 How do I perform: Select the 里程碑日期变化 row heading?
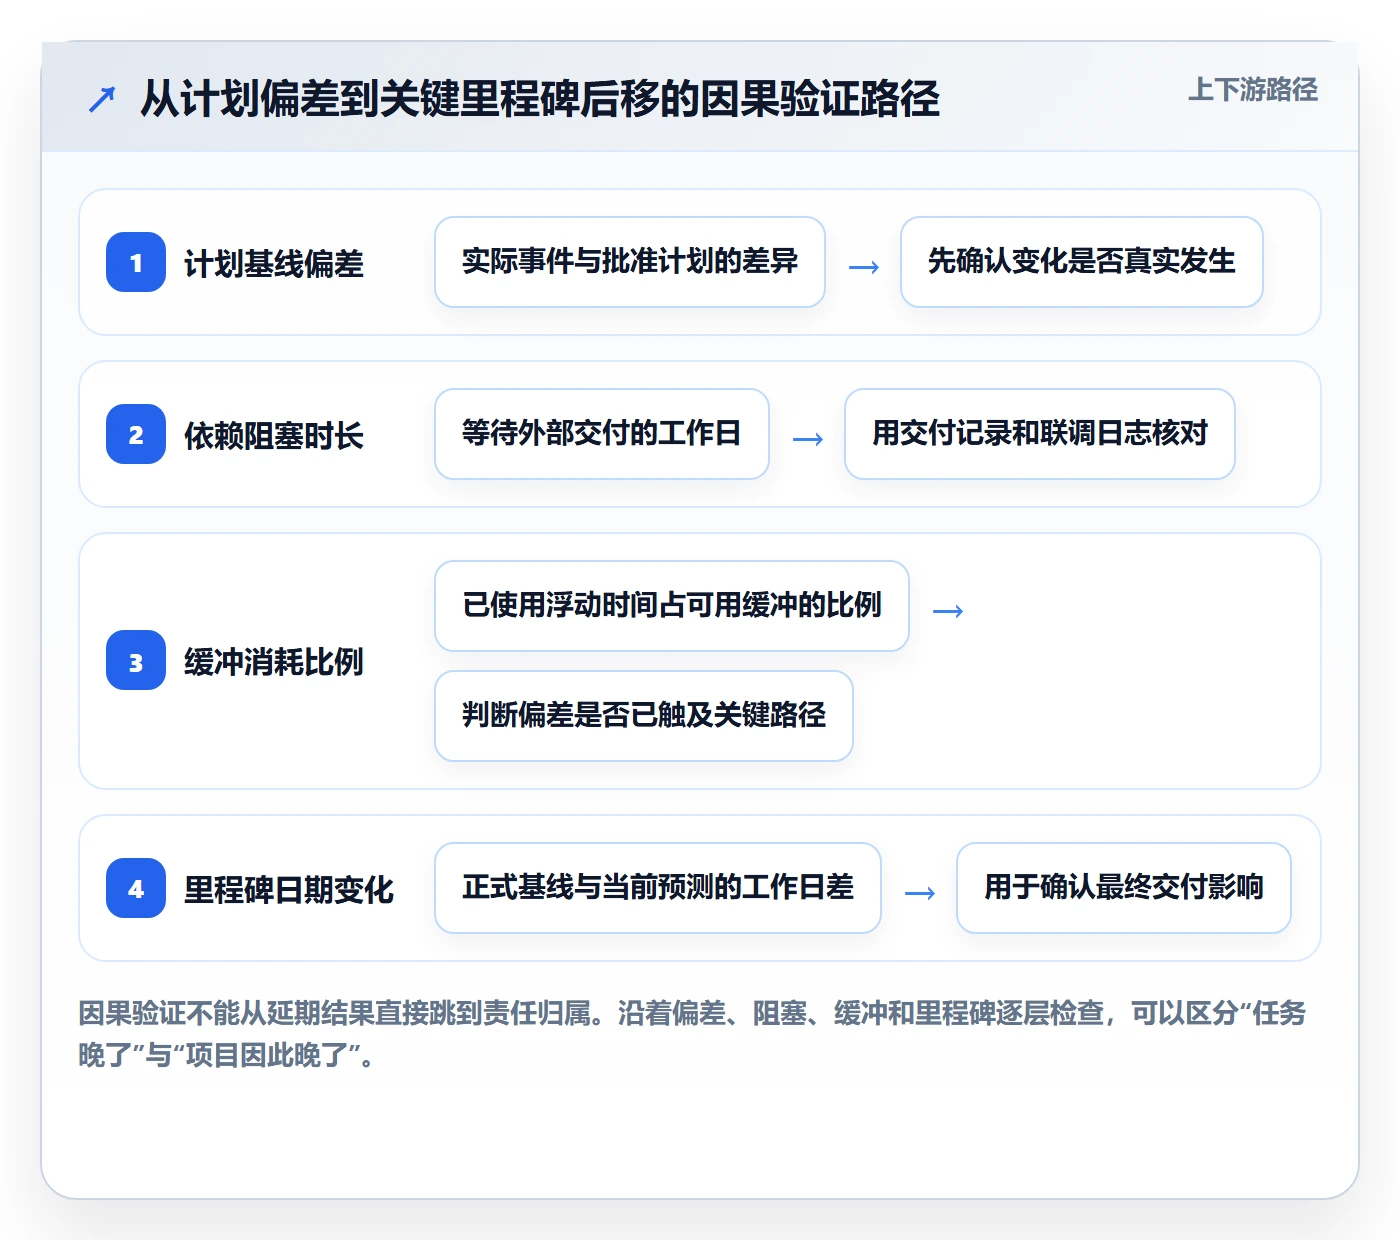pos(289,890)
